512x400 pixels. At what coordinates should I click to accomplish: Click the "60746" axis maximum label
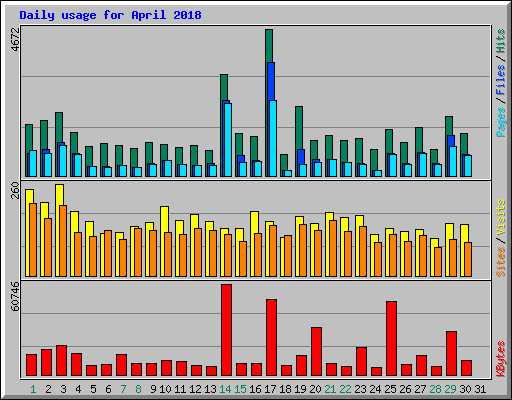[15, 296]
